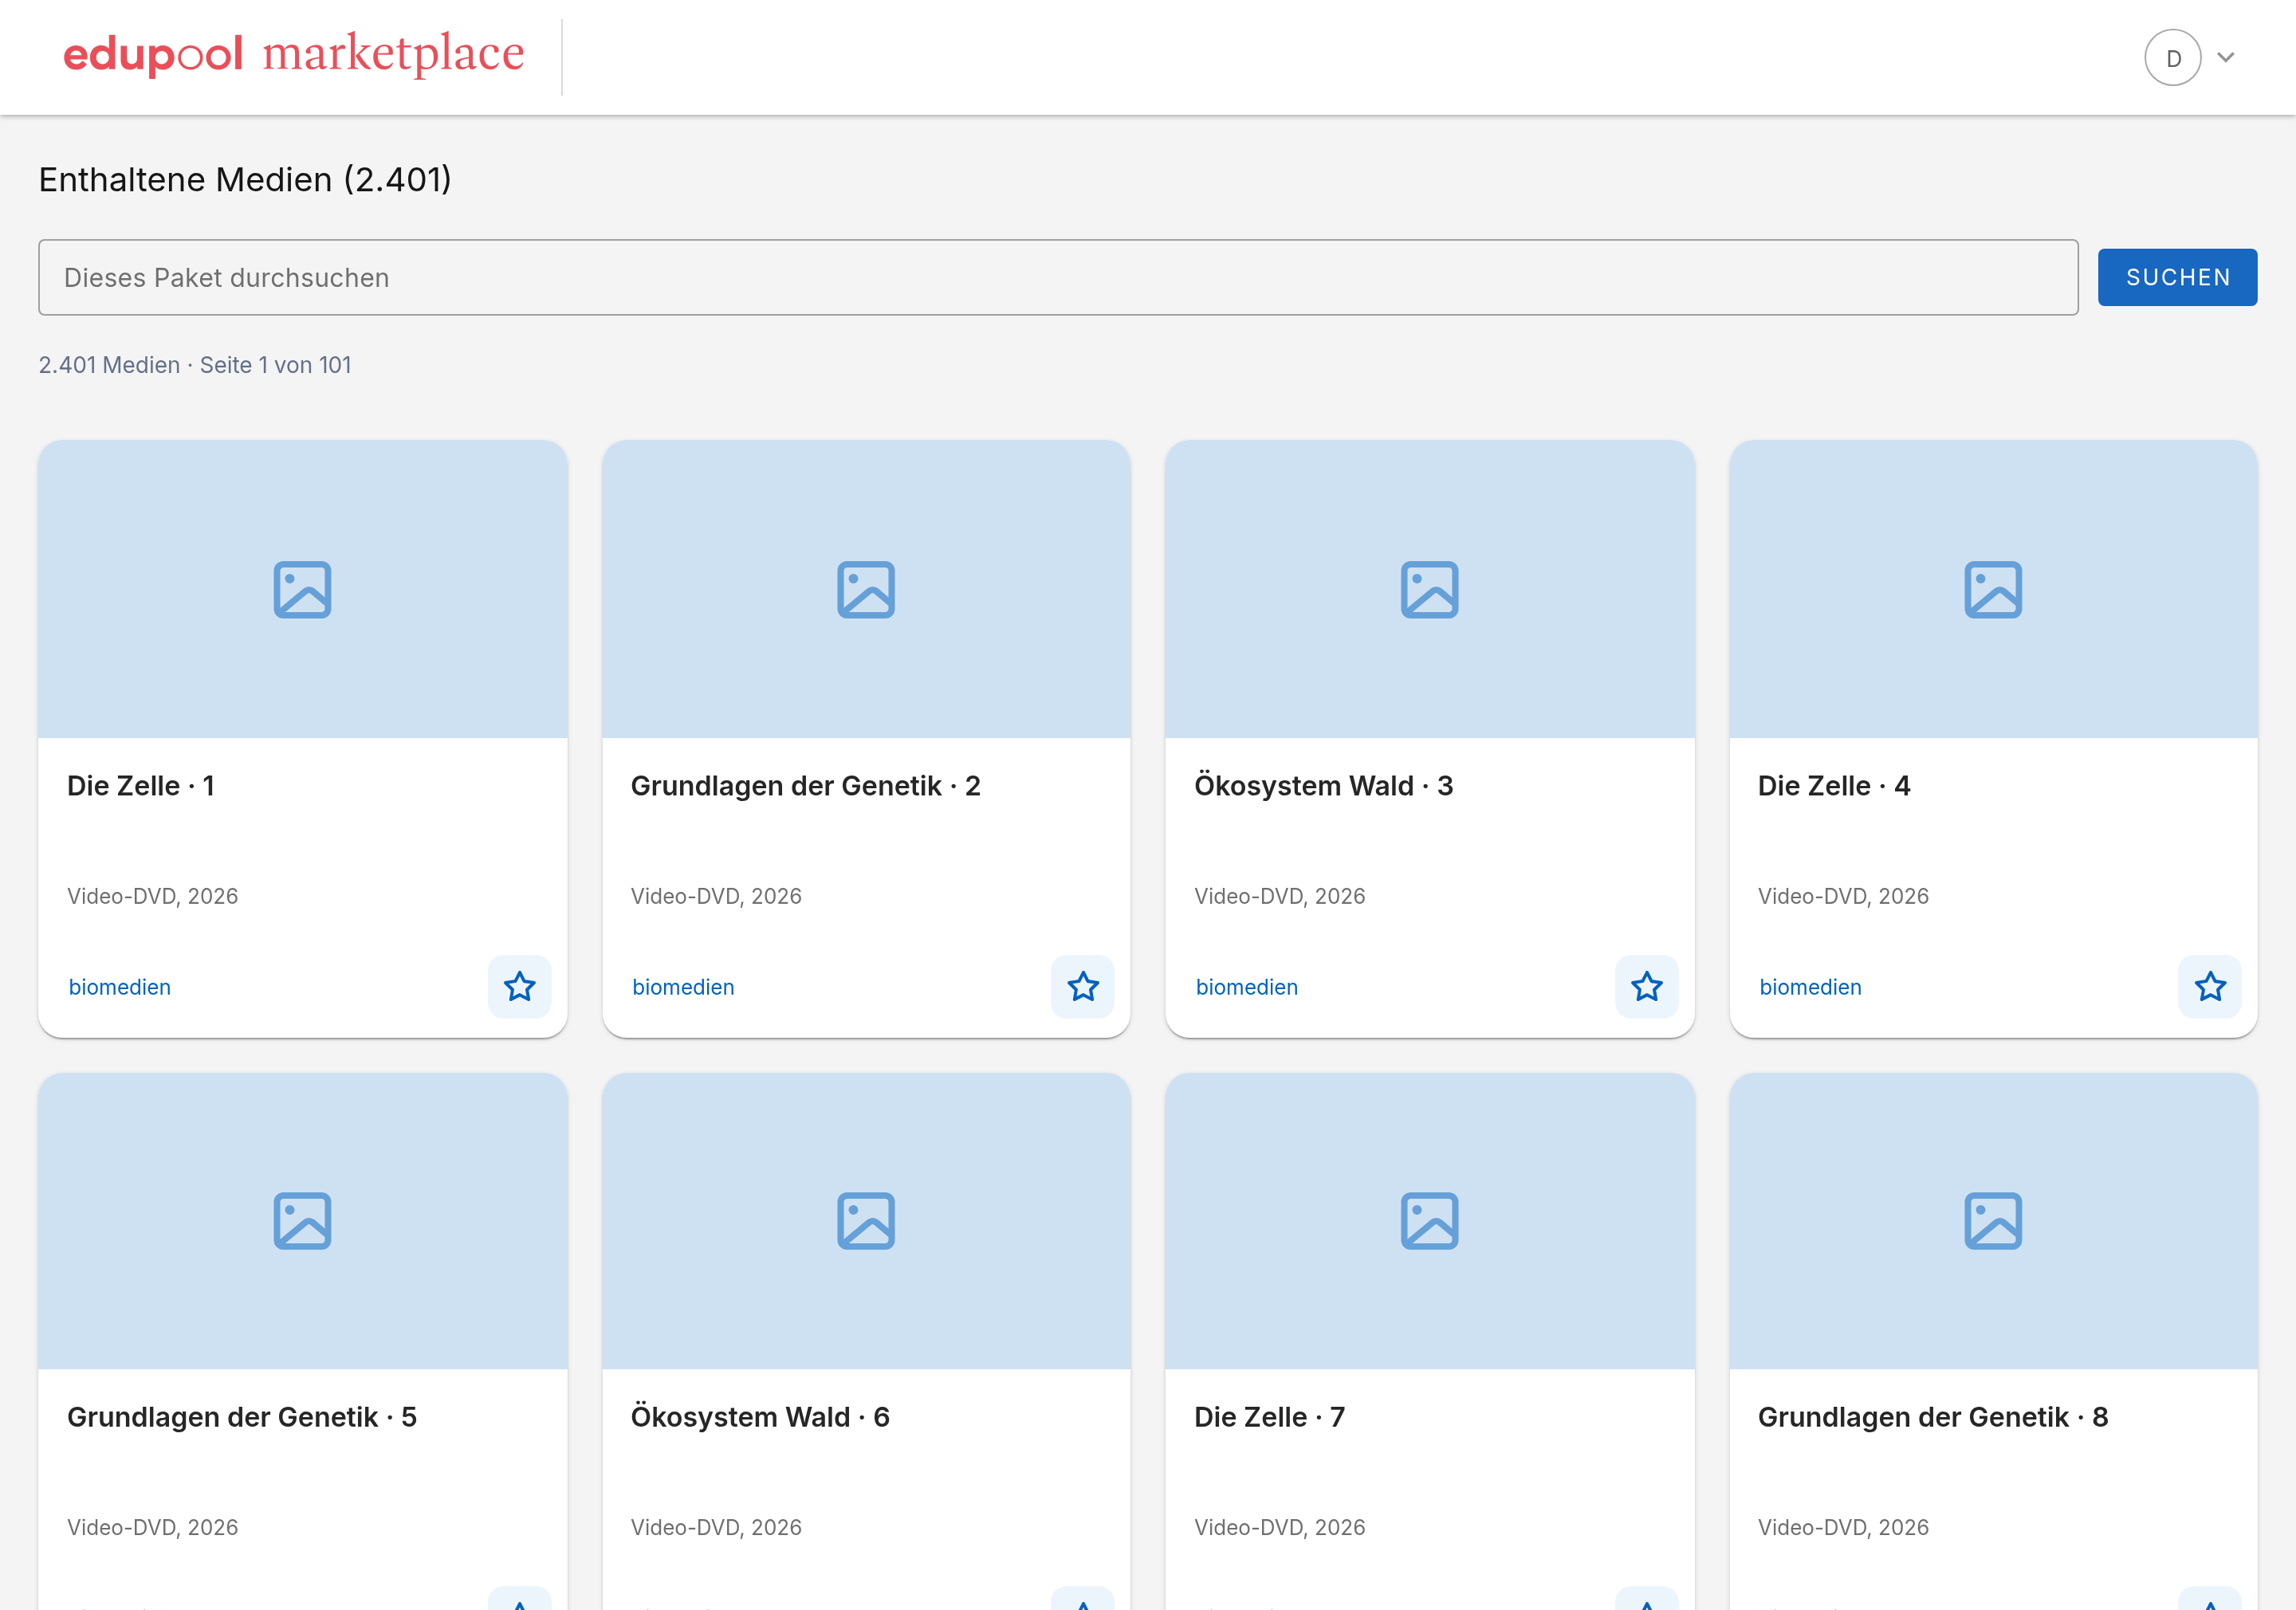Open the Die Zelle · 4 title
This screenshot has height=1610, width=2296.
[x=1834, y=786]
